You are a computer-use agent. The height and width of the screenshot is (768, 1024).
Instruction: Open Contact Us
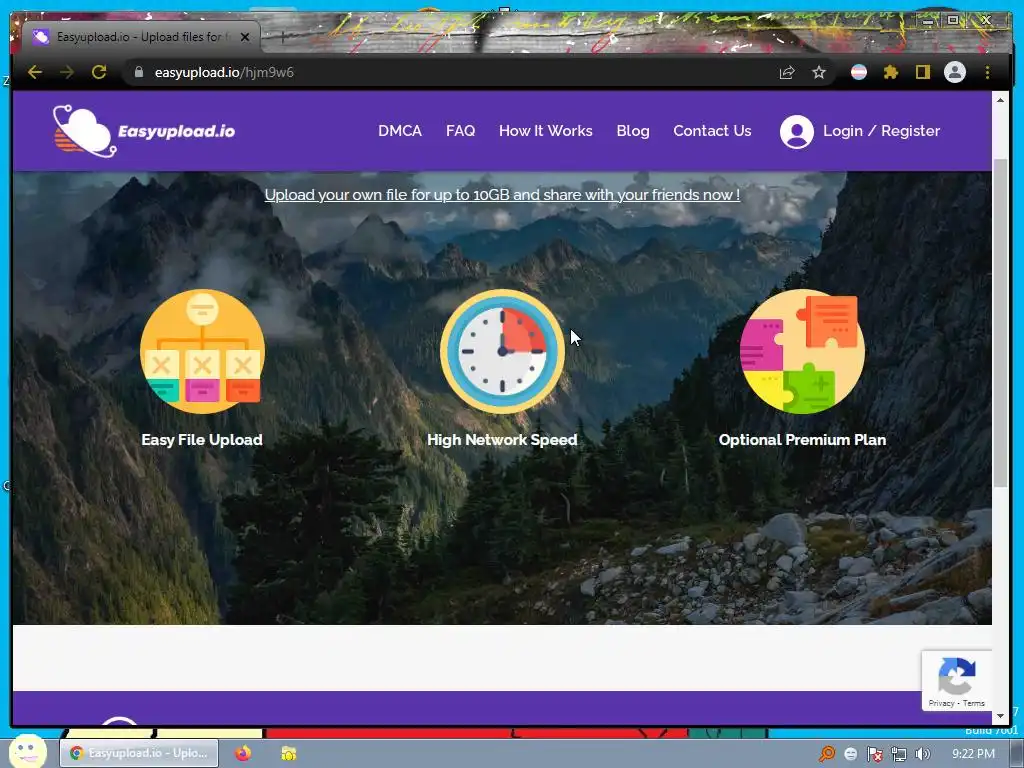pyautogui.click(x=712, y=131)
